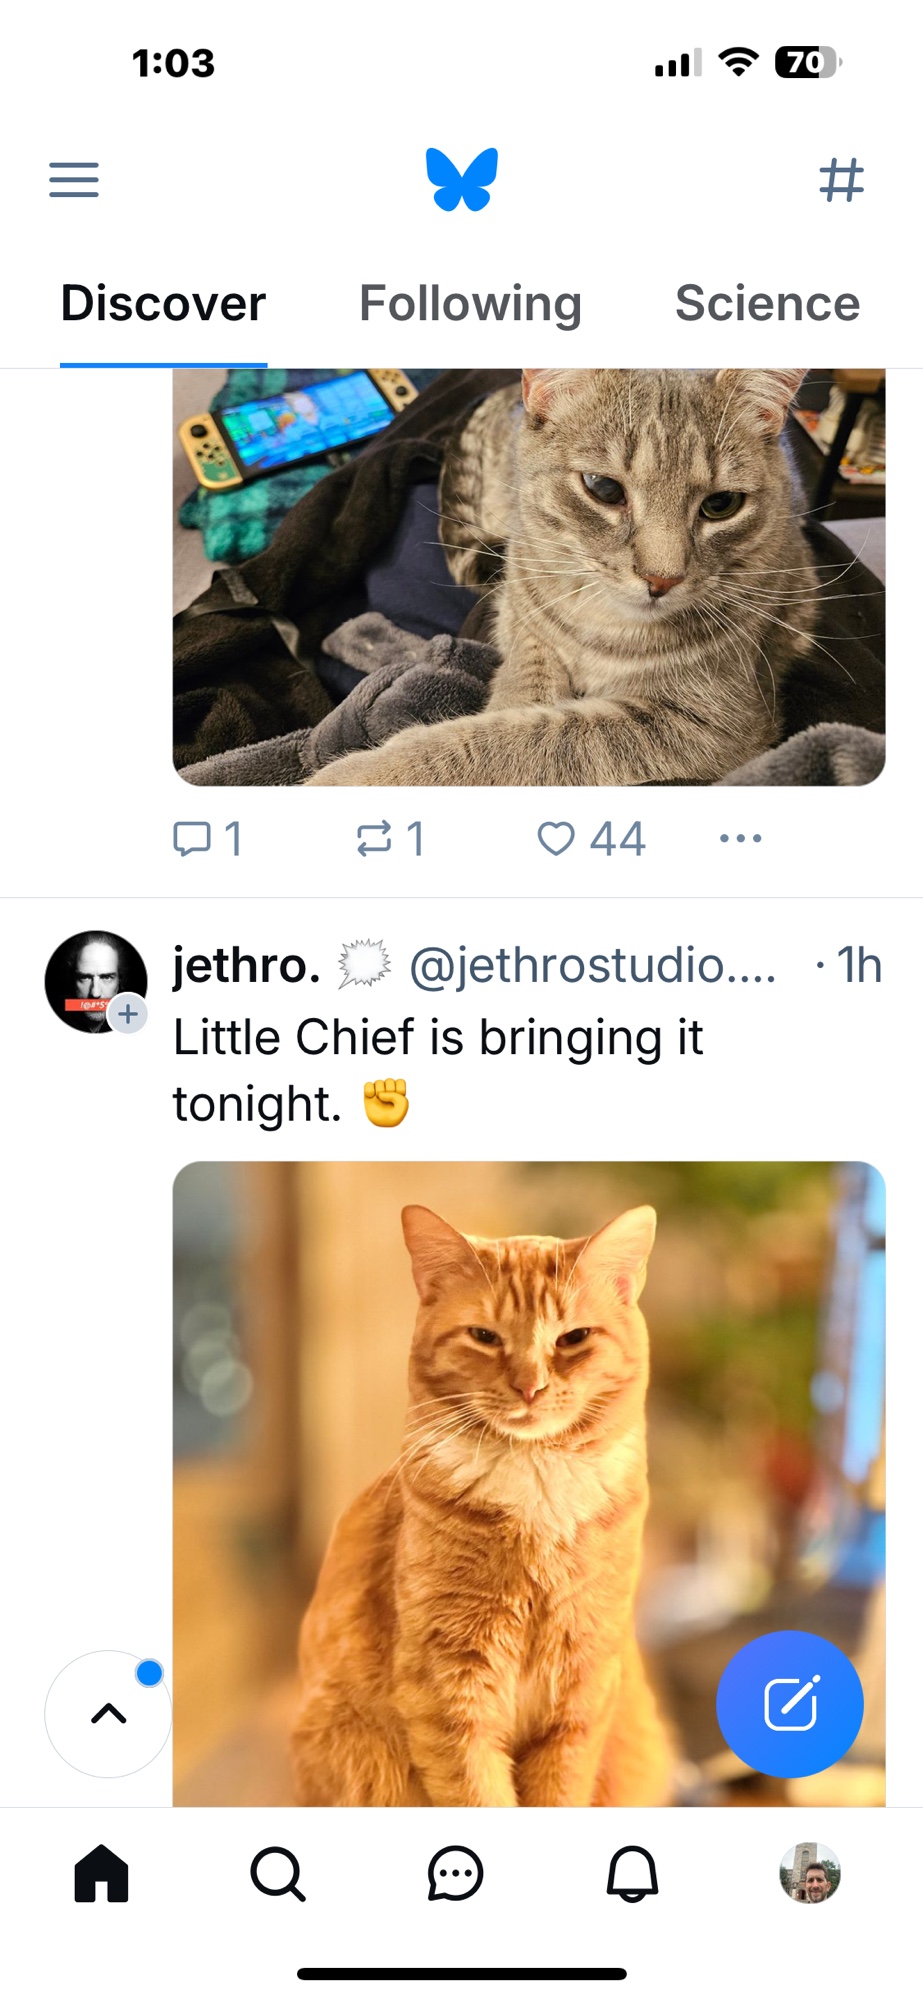This screenshot has width=923, height=2000.
Task: Compose a new post
Action: click(x=789, y=1703)
